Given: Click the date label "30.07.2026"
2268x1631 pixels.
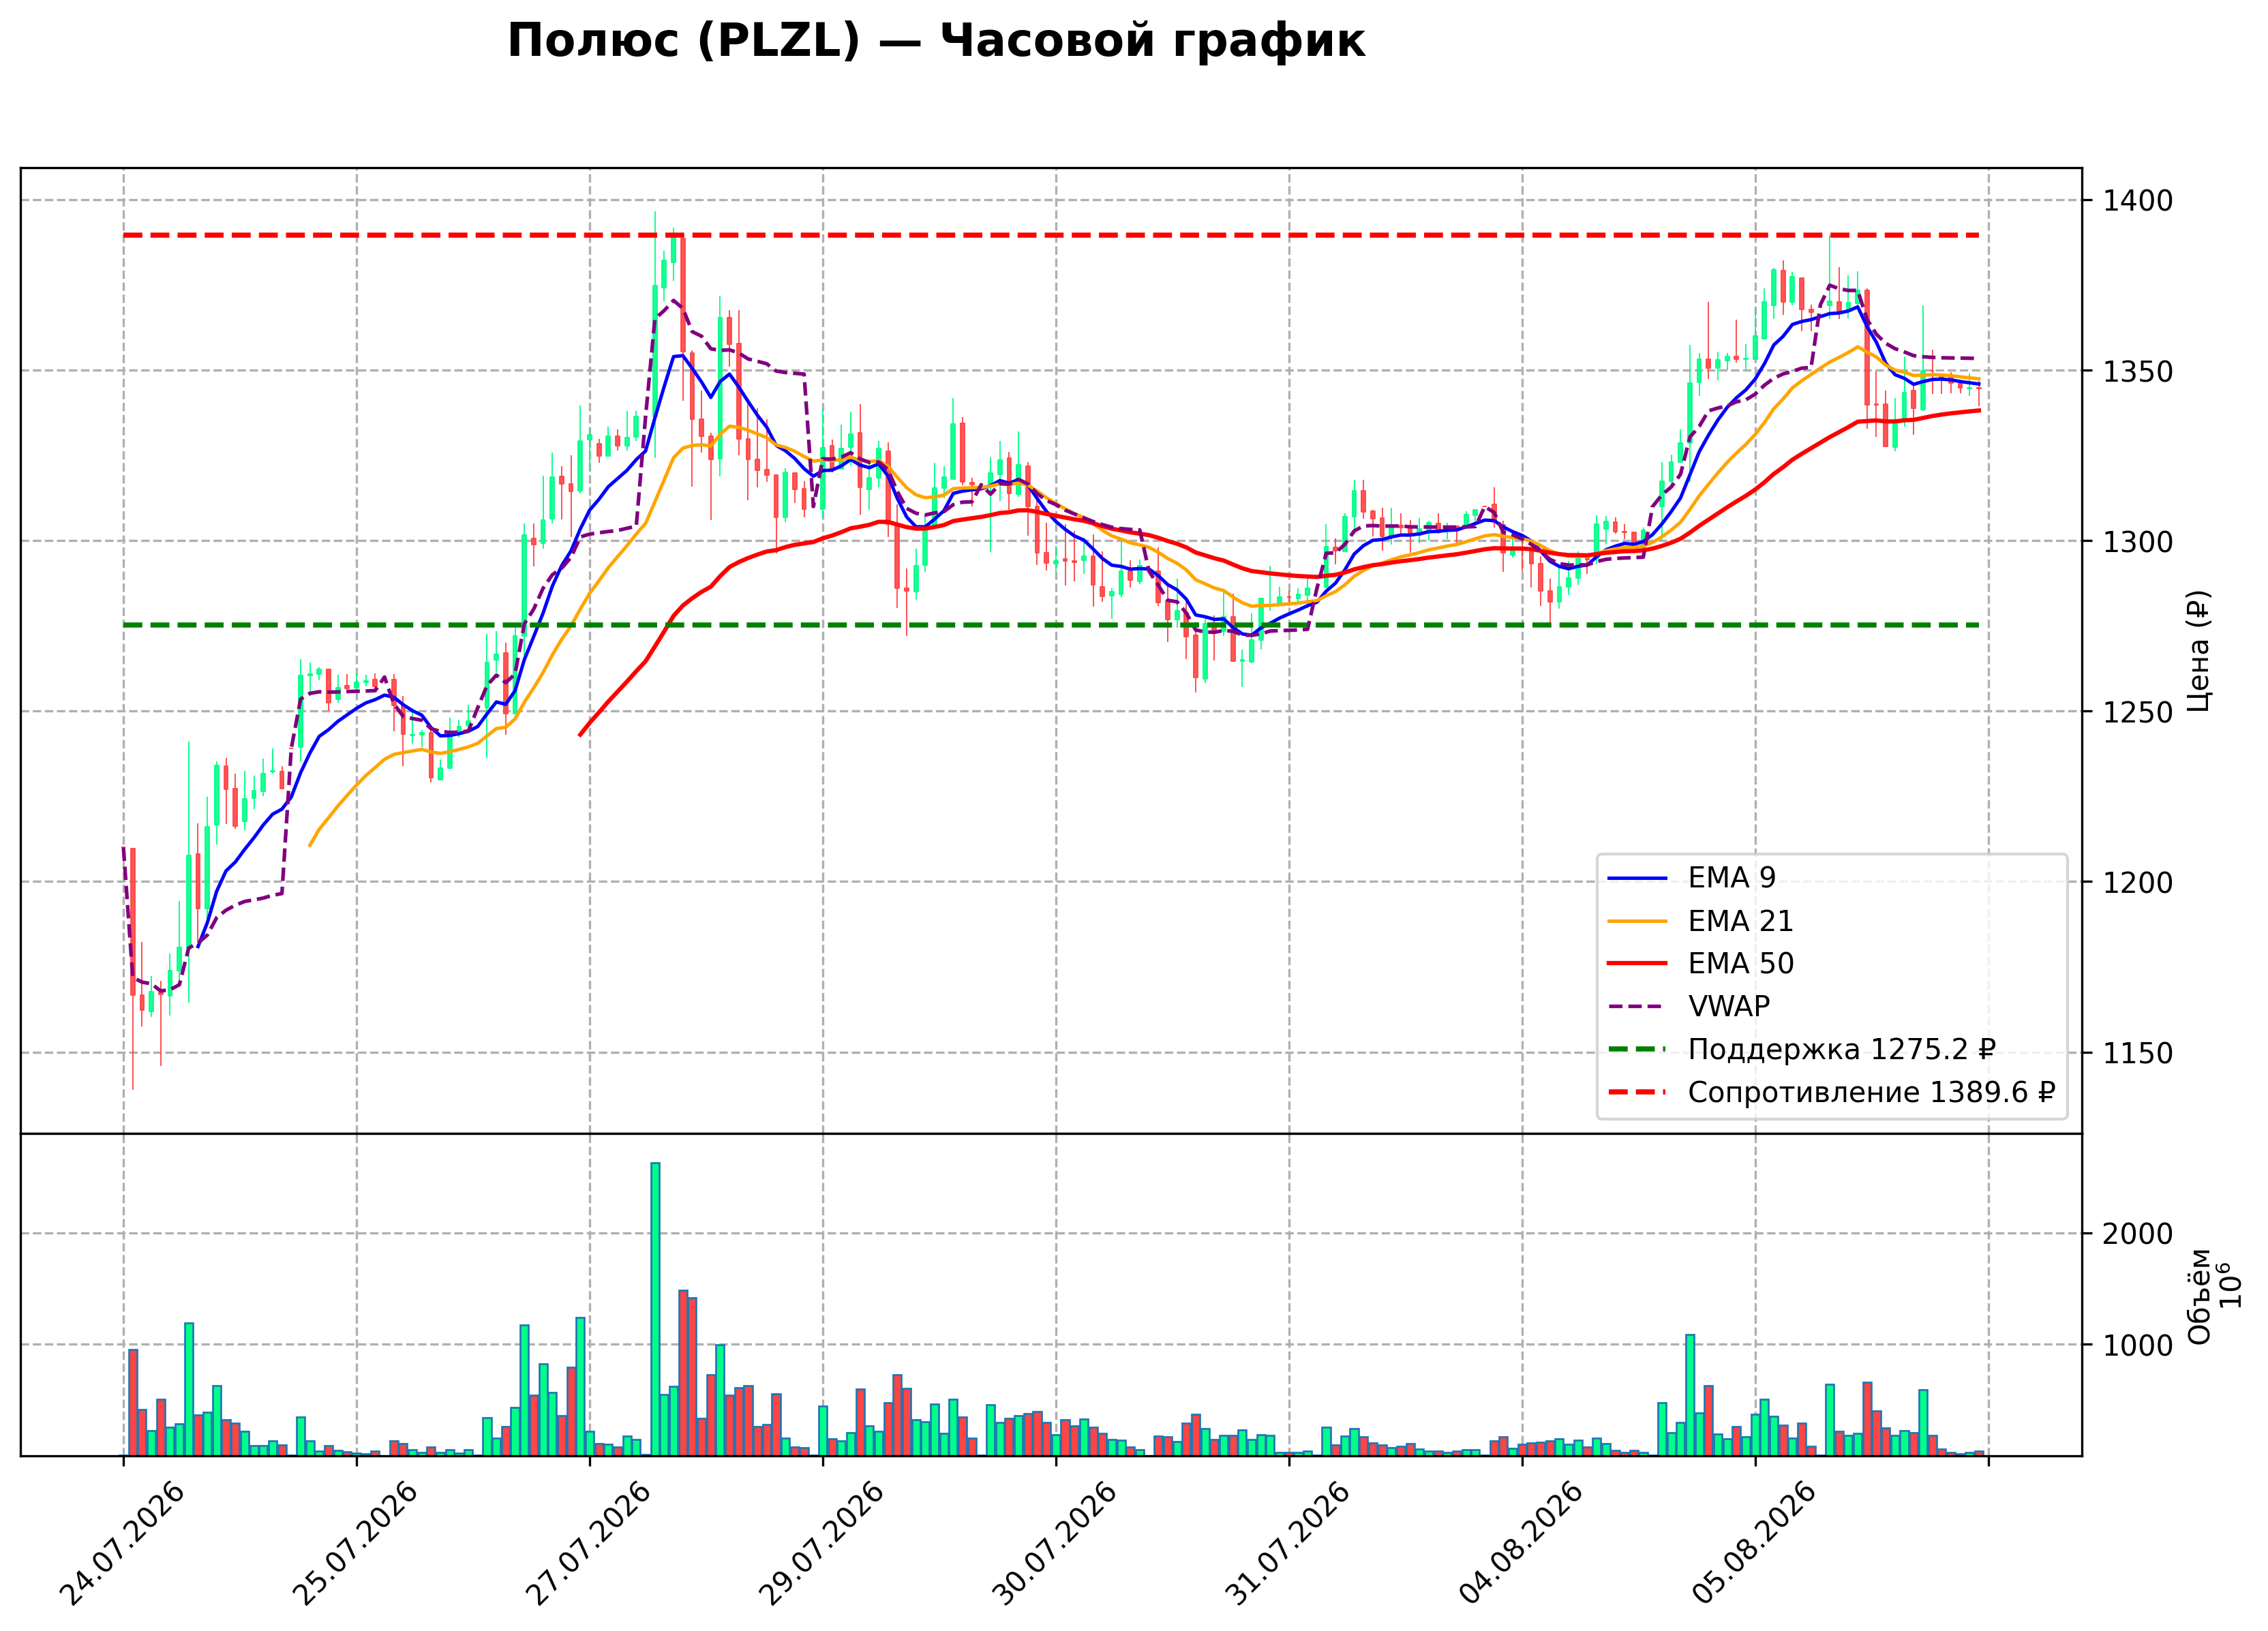Looking at the screenshot, I should (1054, 1544).
